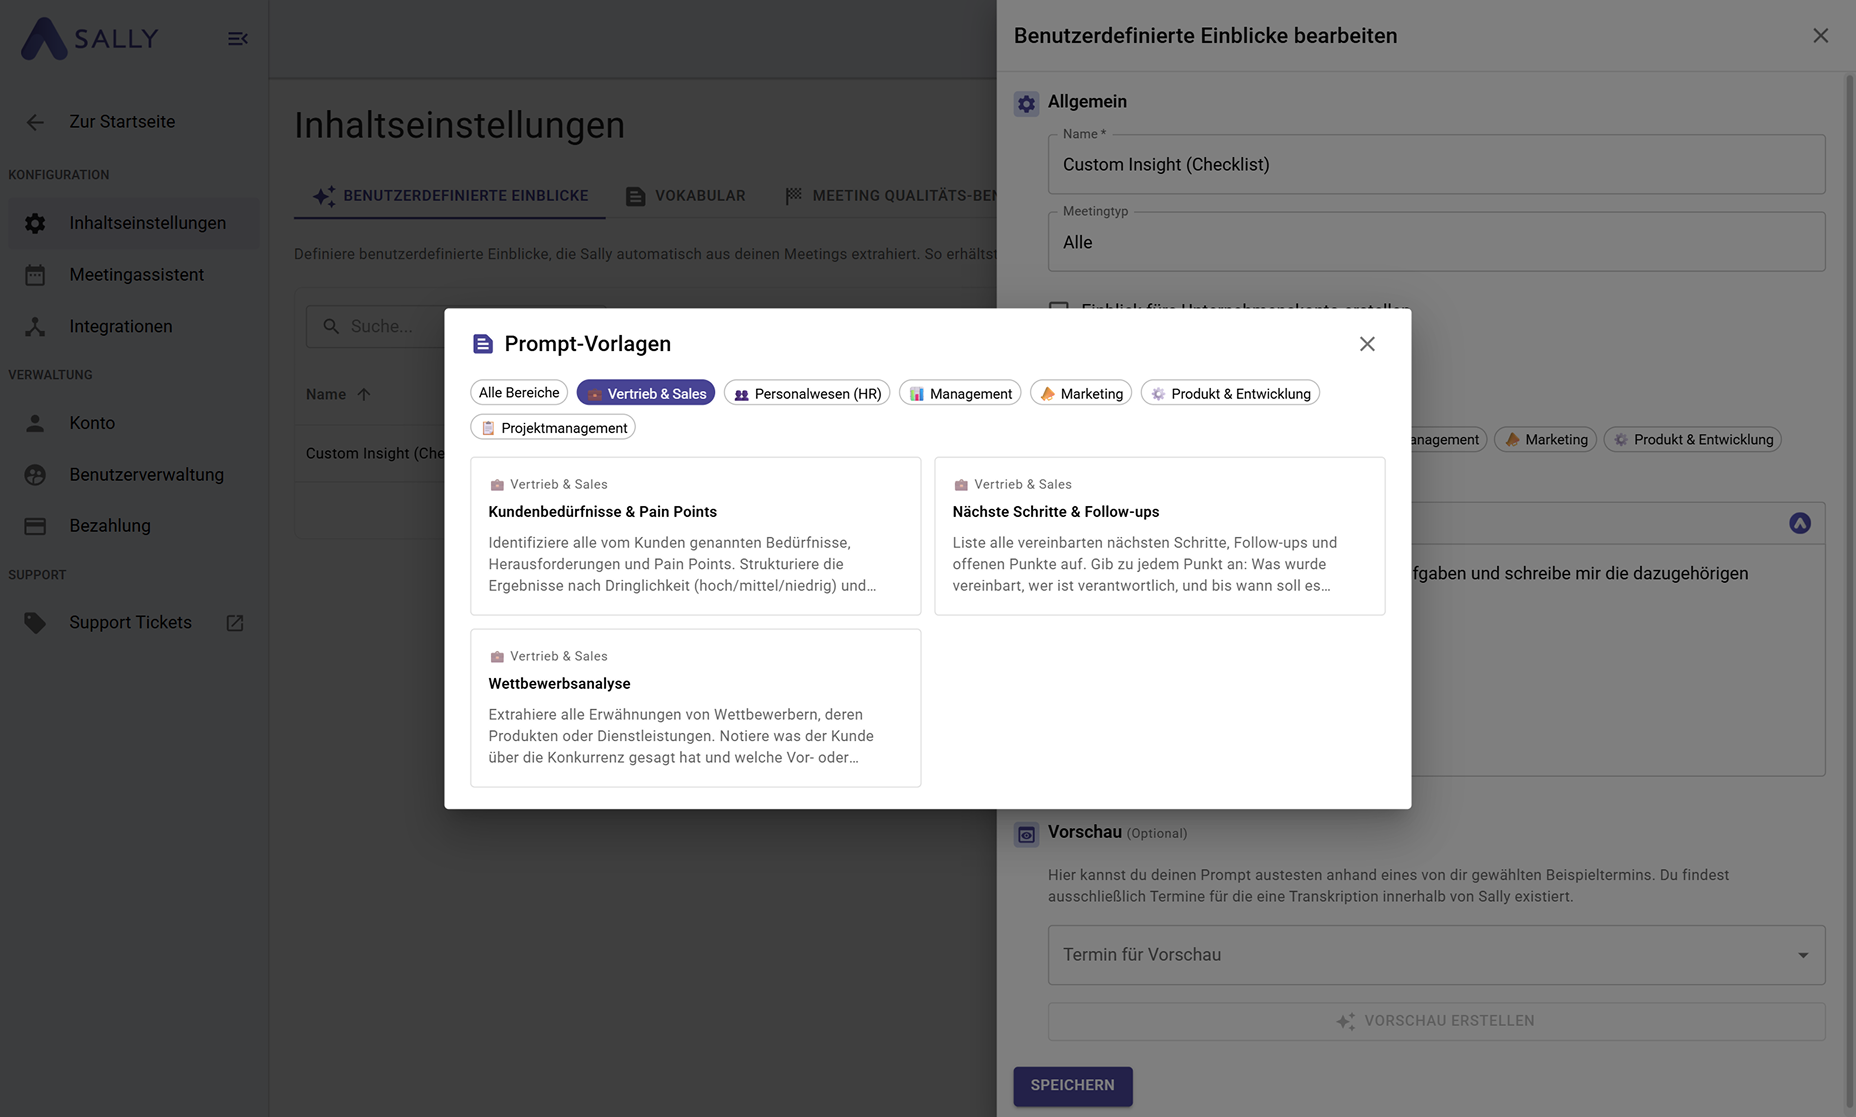The width and height of the screenshot is (1856, 1117).
Task: Close the Prompt-Vorlagen dialog
Action: (x=1367, y=344)
